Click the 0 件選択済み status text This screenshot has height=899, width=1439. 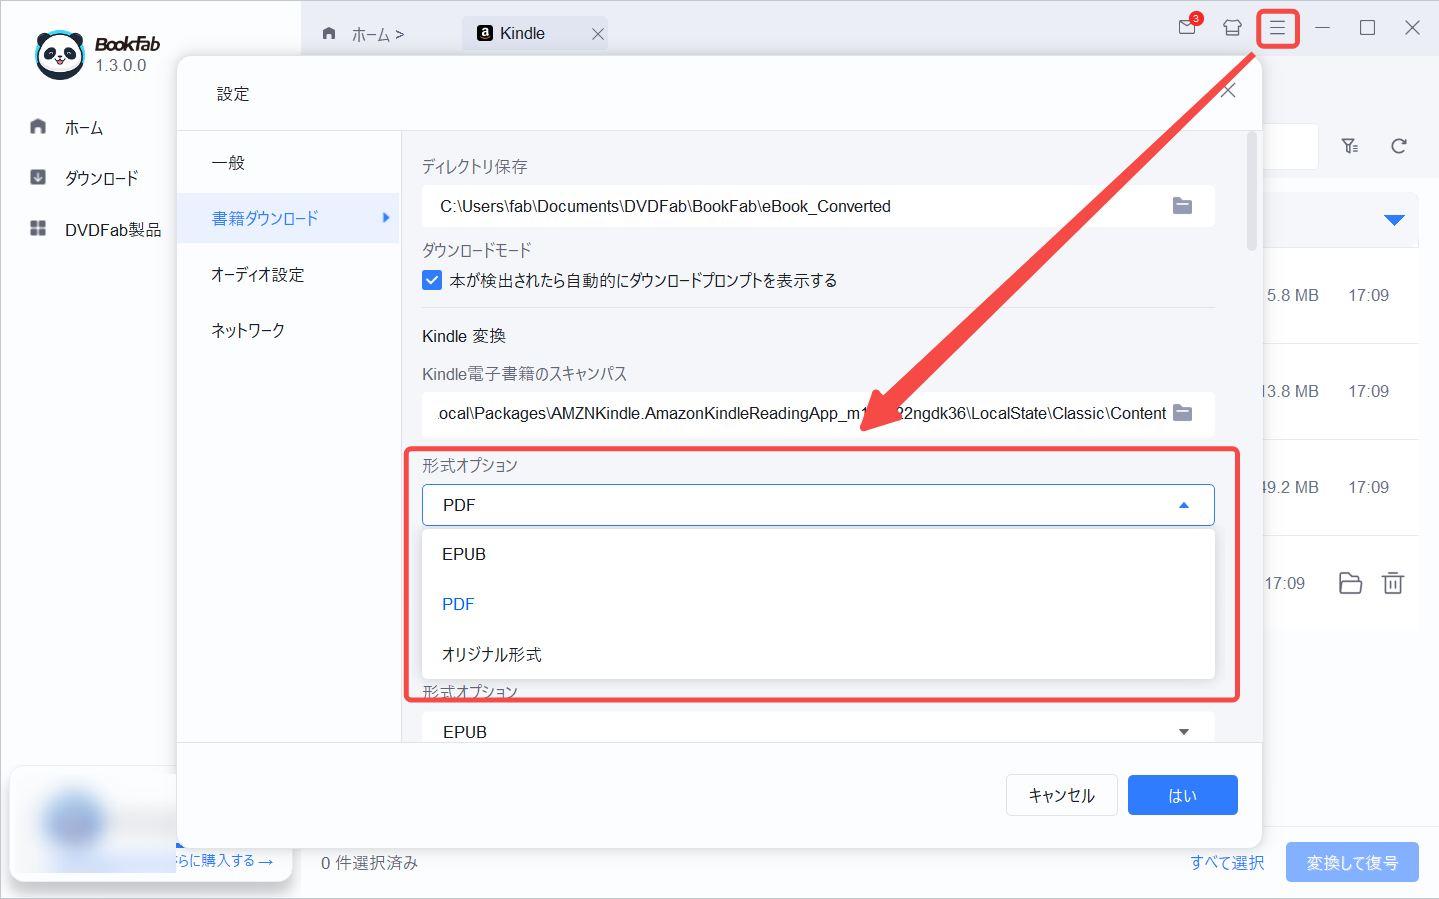[x=369, y=862]
